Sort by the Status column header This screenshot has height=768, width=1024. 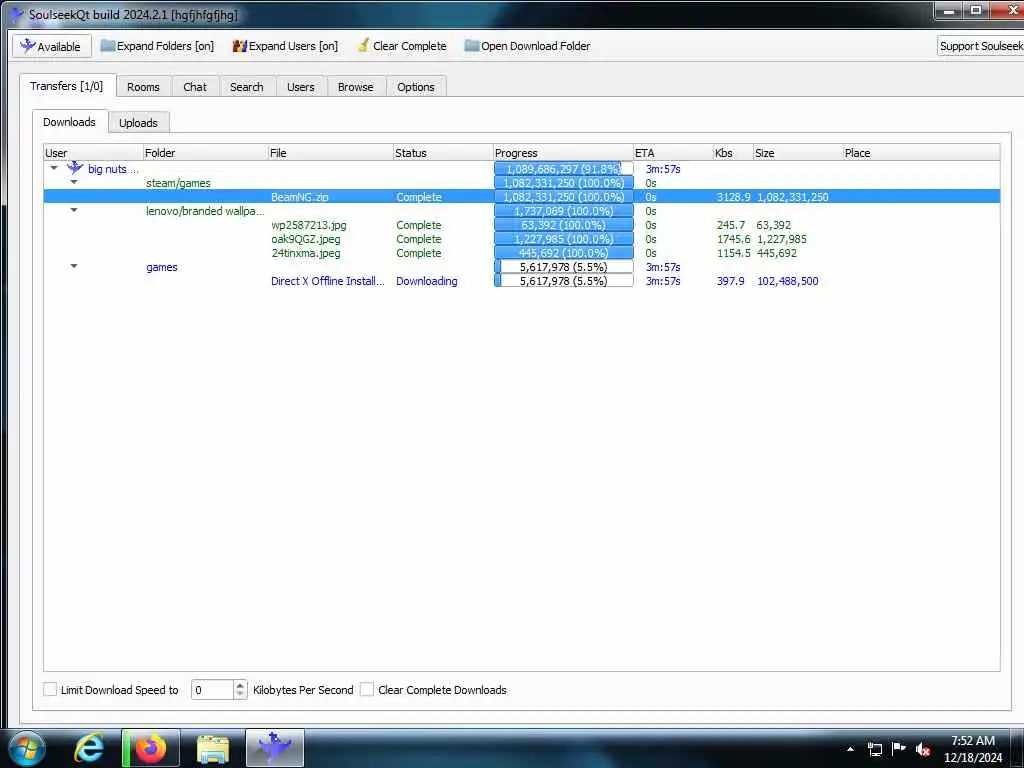coord(443,153)
